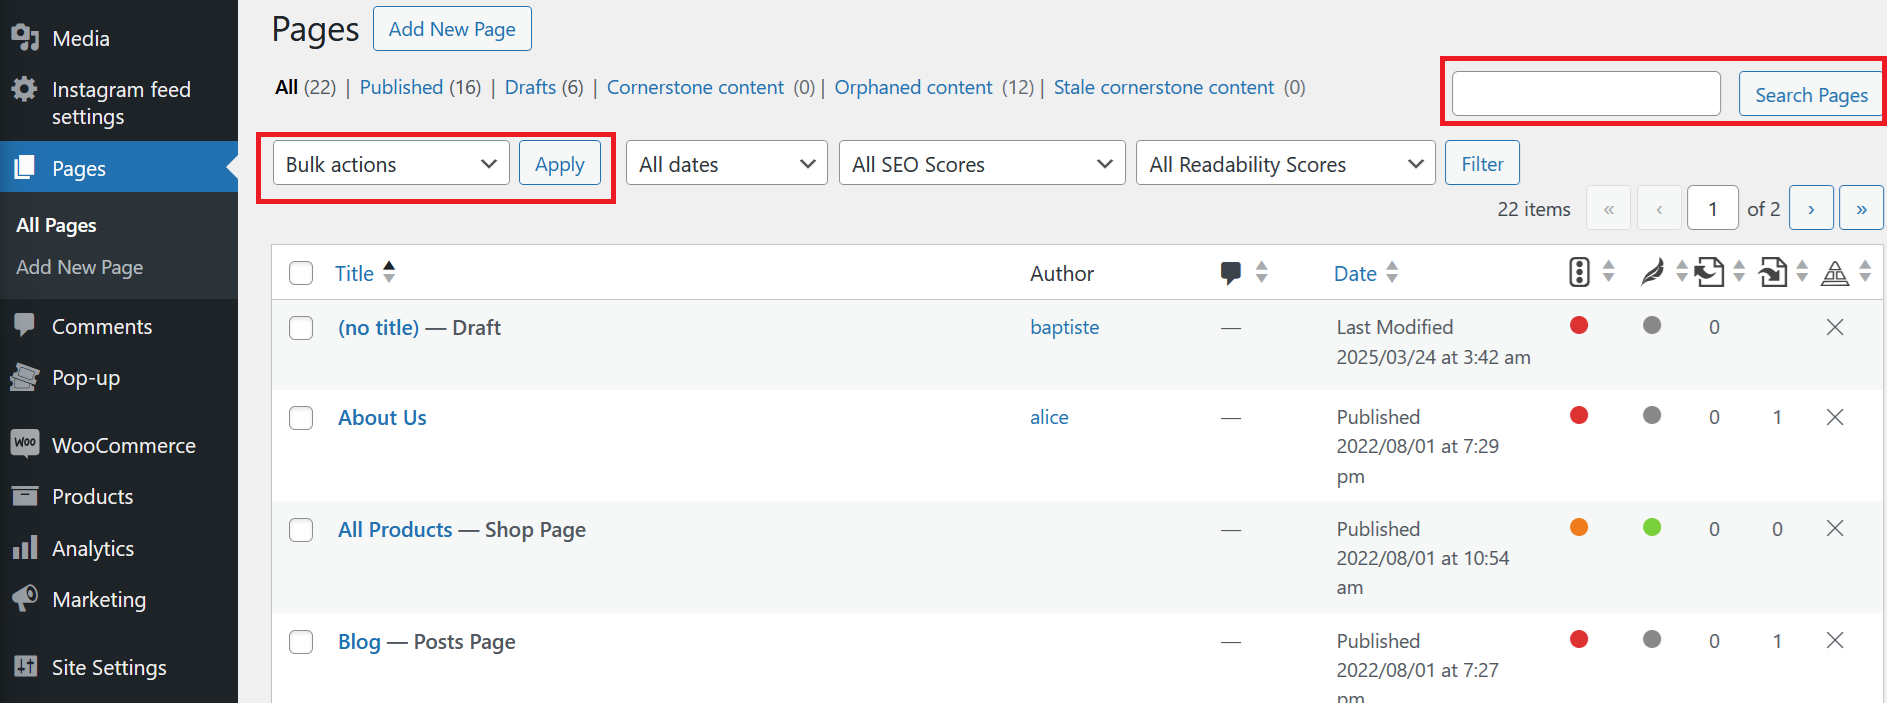Screen dimensions: 1887x703
Task: Sort by readability feather column icon
Action: tap(1653, 272)
